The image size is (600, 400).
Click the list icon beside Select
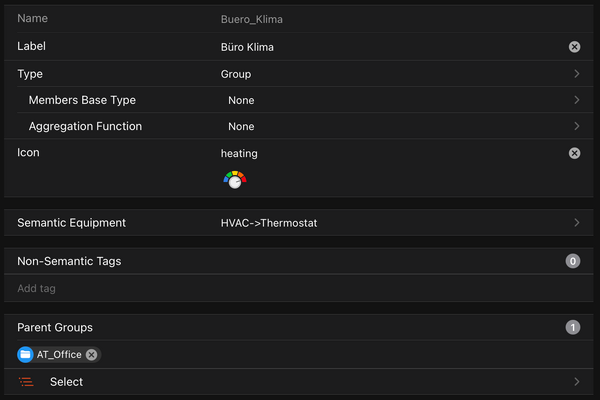coord(26,382)
